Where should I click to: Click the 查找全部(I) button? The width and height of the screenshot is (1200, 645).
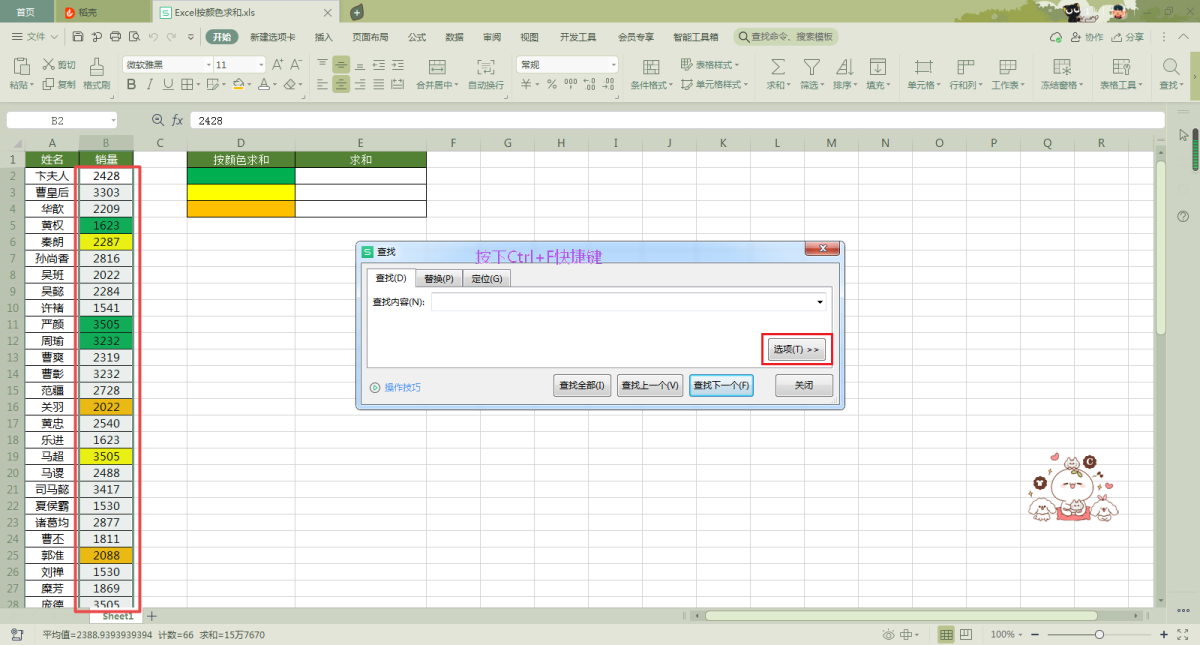coord(582,385)
